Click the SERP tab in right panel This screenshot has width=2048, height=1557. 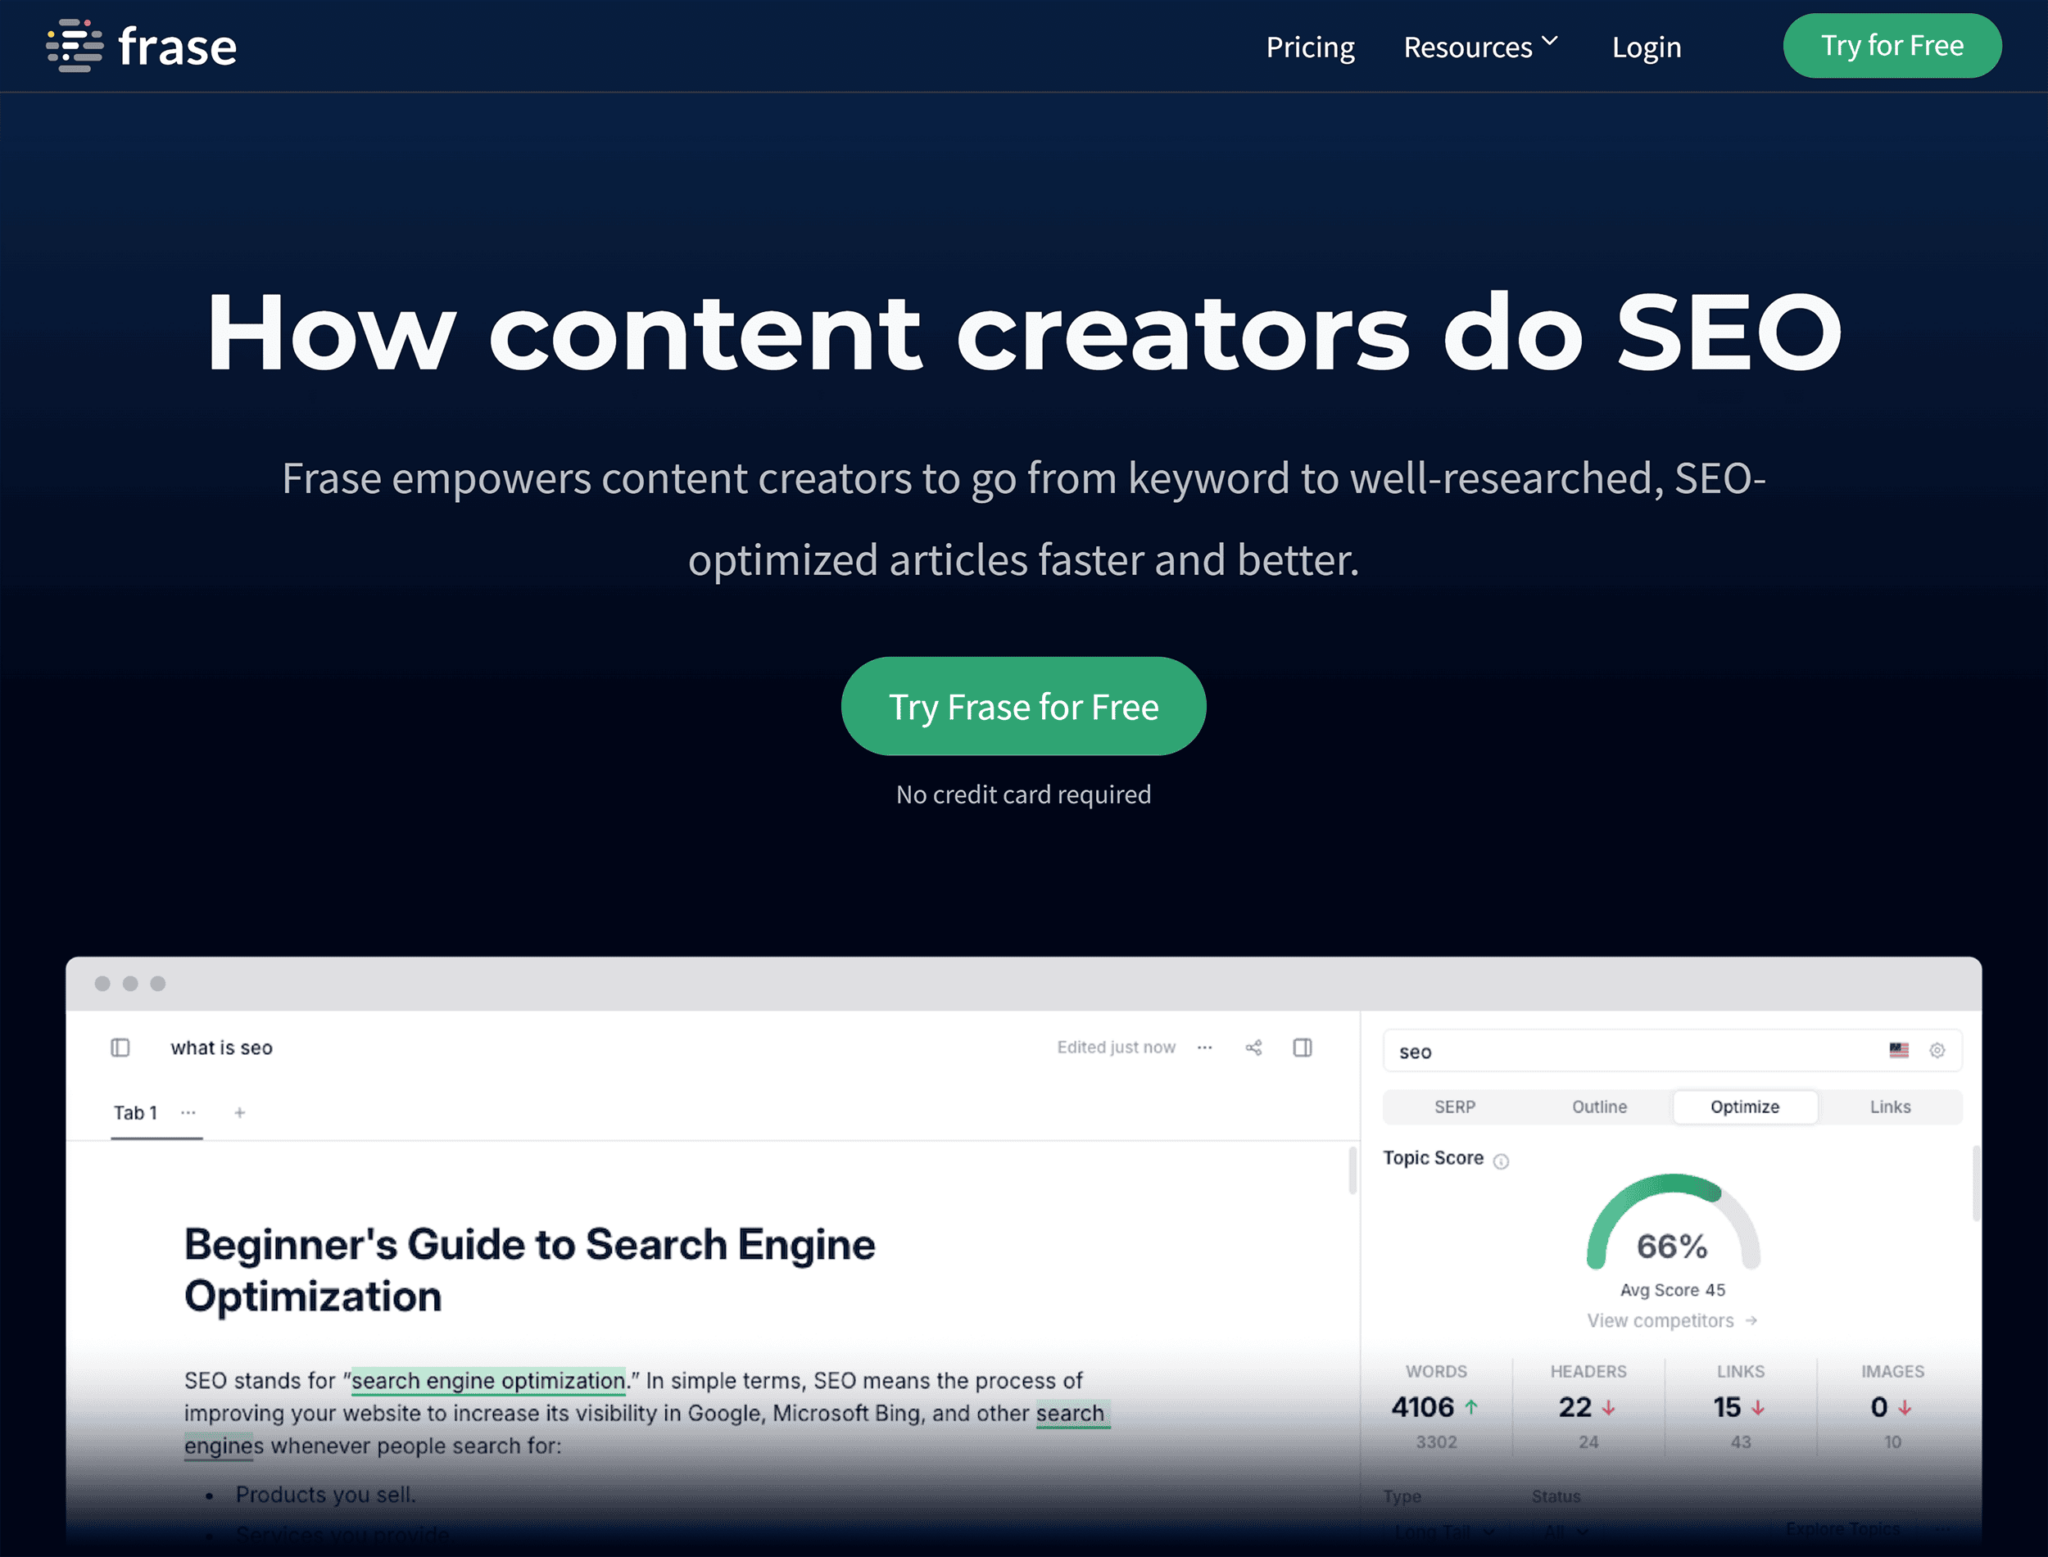1453,1107
